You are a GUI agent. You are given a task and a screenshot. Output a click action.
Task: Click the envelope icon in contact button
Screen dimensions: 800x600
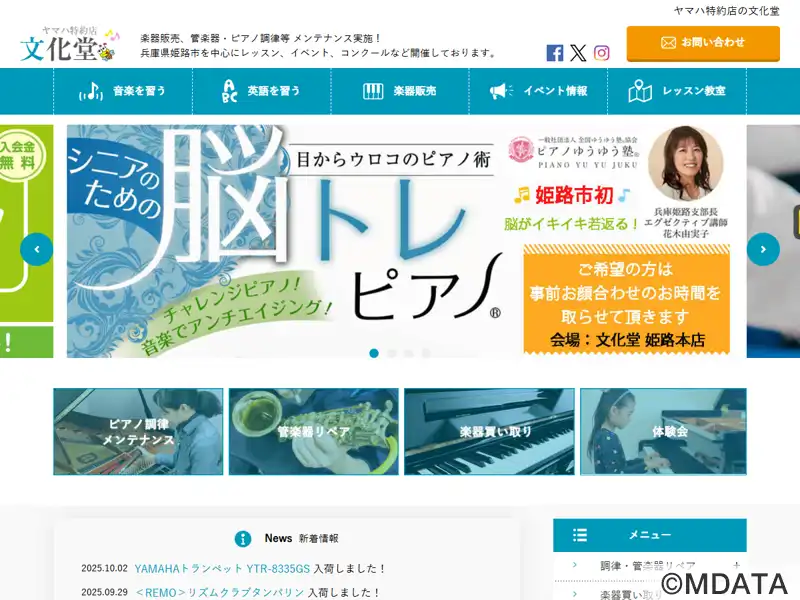coord(668,42)
